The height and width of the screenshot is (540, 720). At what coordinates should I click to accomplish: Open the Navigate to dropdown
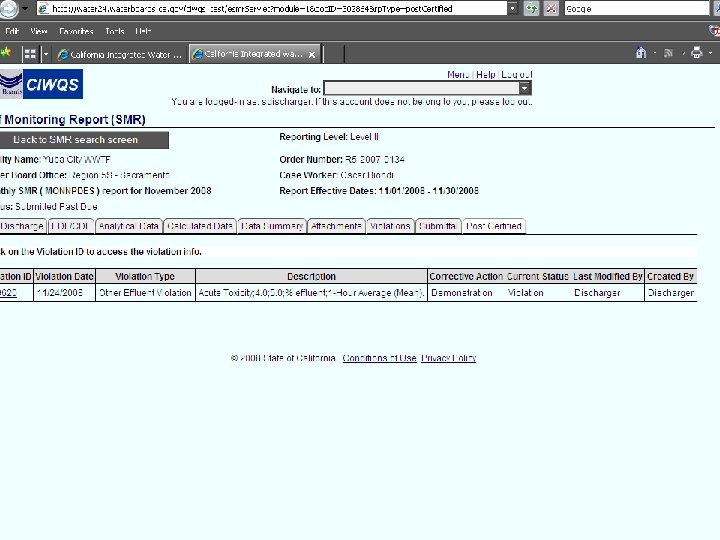click(428, 88)
